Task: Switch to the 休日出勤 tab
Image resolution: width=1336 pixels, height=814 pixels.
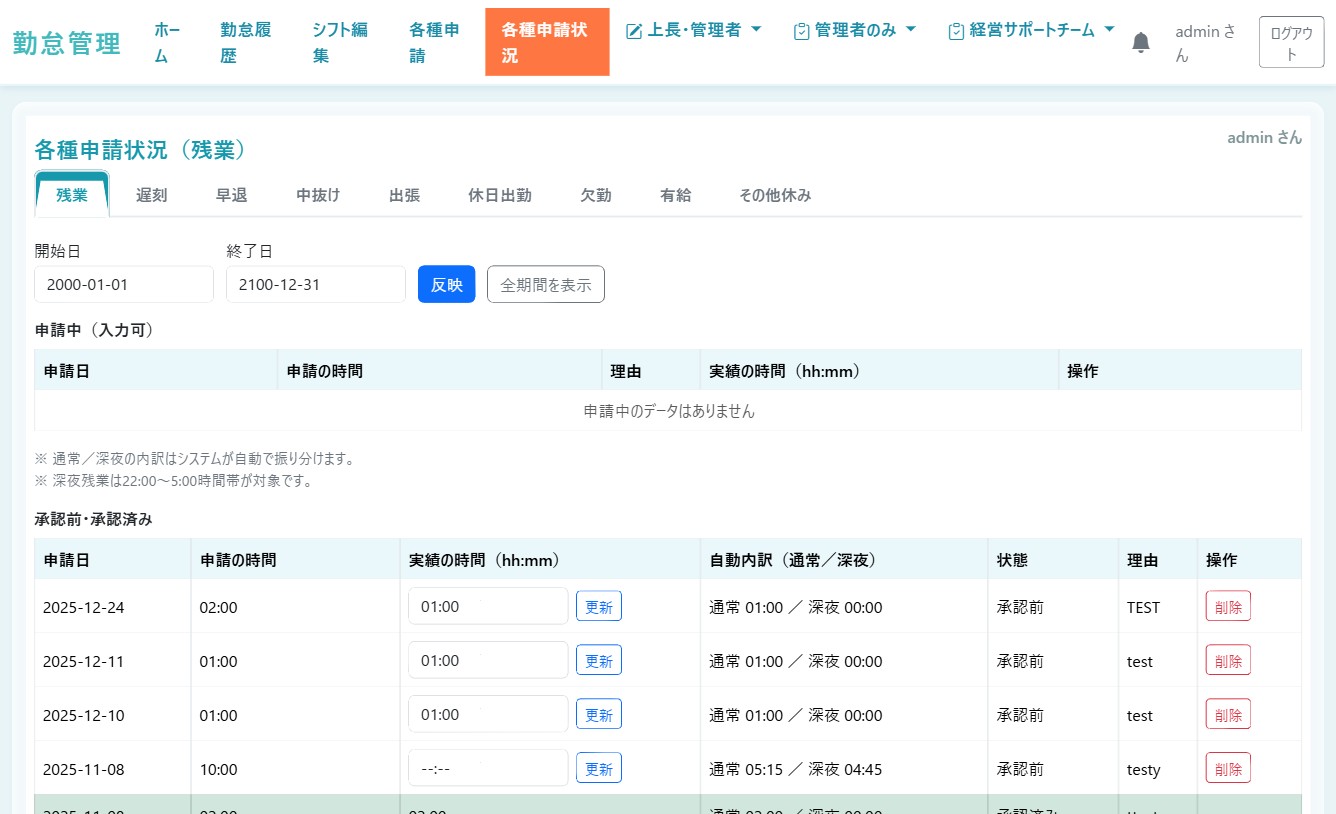Action: pos(500,195)
